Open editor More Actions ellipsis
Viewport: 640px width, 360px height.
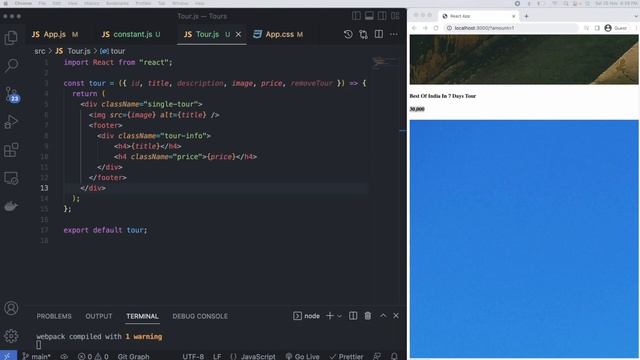point(394,34)
